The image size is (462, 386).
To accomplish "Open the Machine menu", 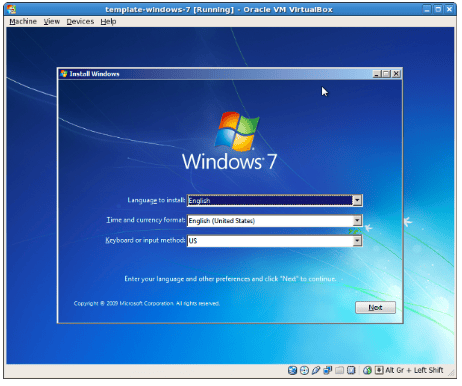I will pos(23,21).
